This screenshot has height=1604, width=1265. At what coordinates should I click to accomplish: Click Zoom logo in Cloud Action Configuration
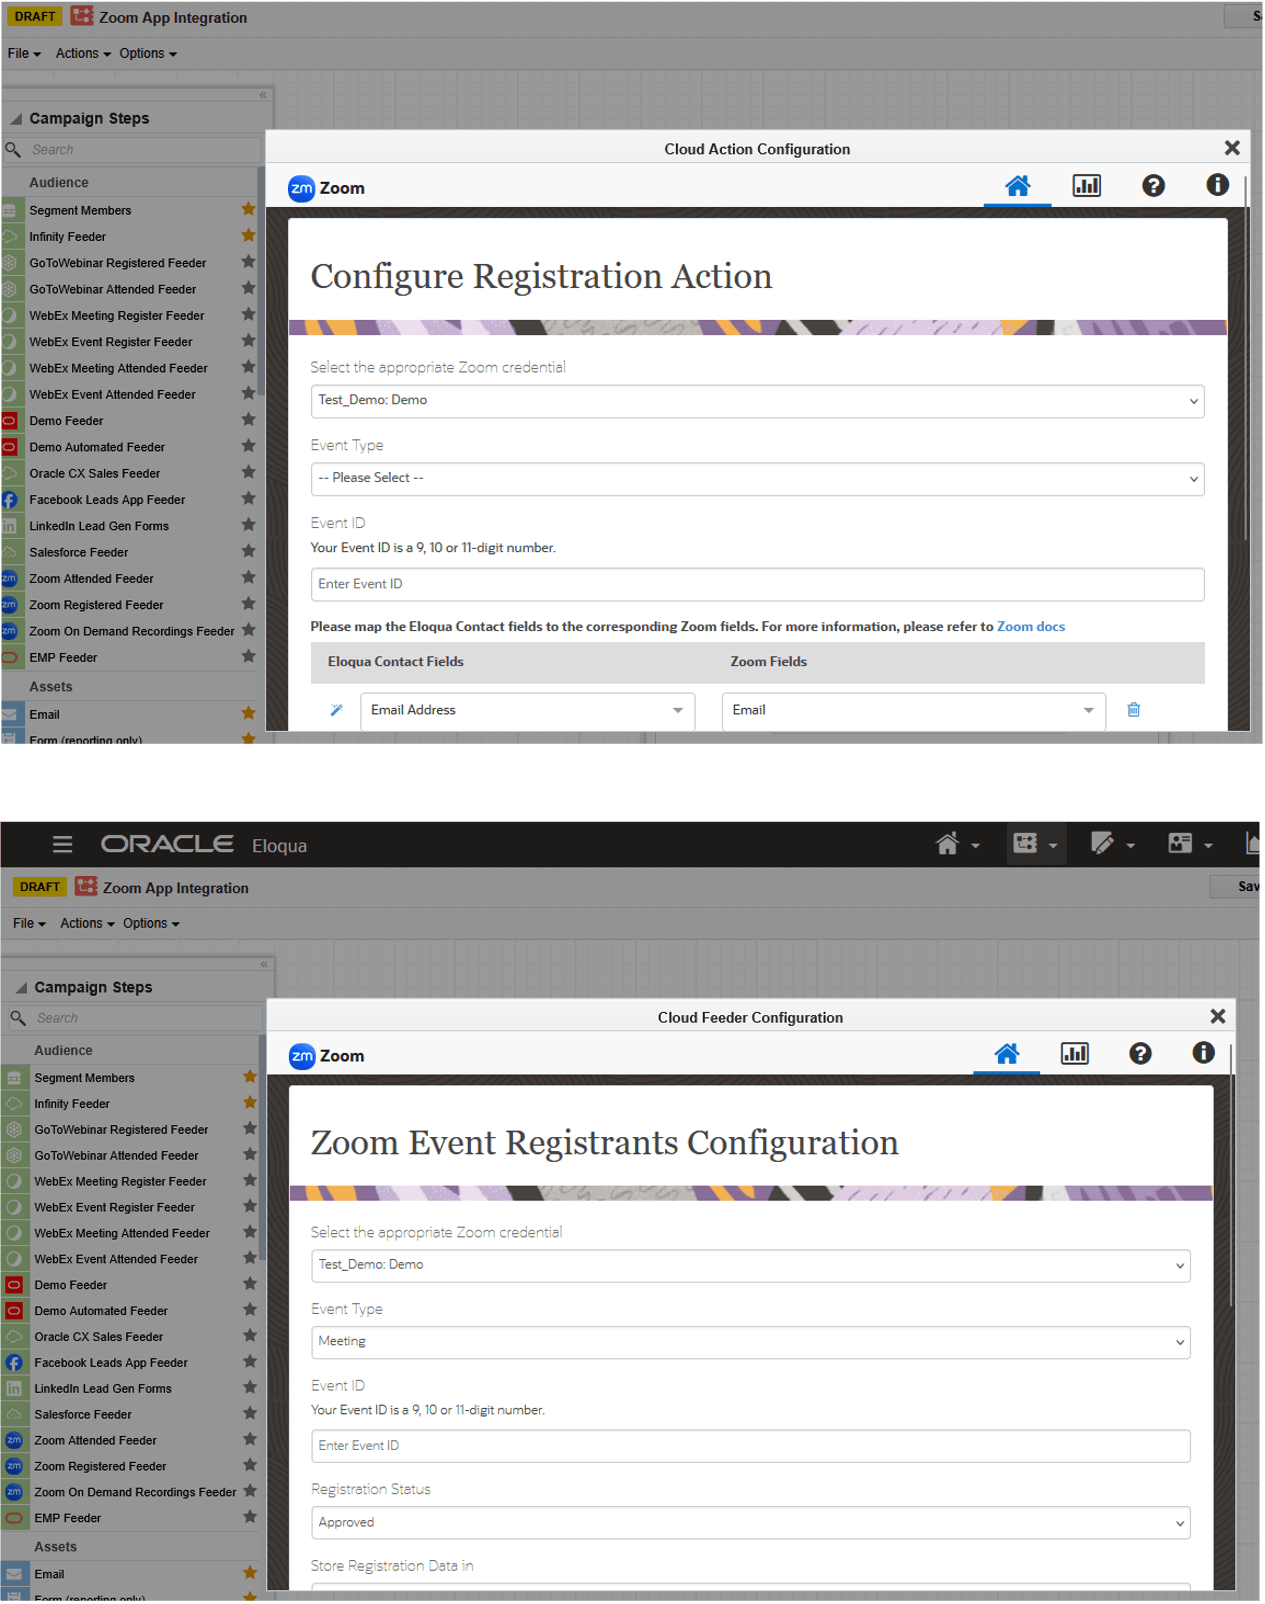point(326,188)
